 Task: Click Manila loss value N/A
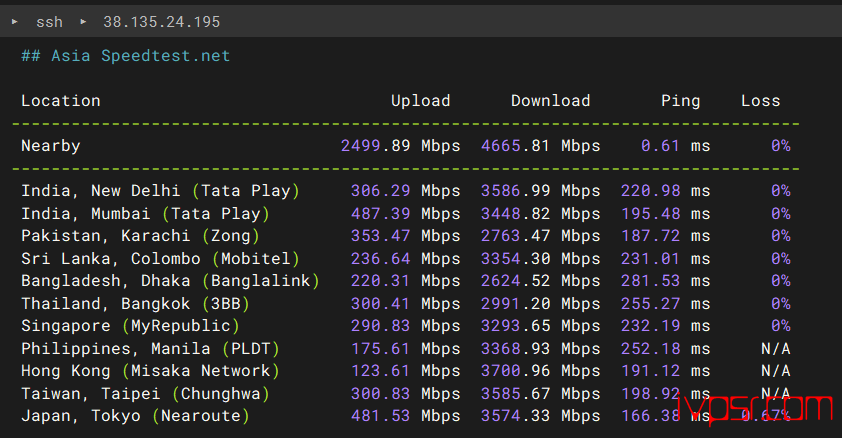(775, 349)
